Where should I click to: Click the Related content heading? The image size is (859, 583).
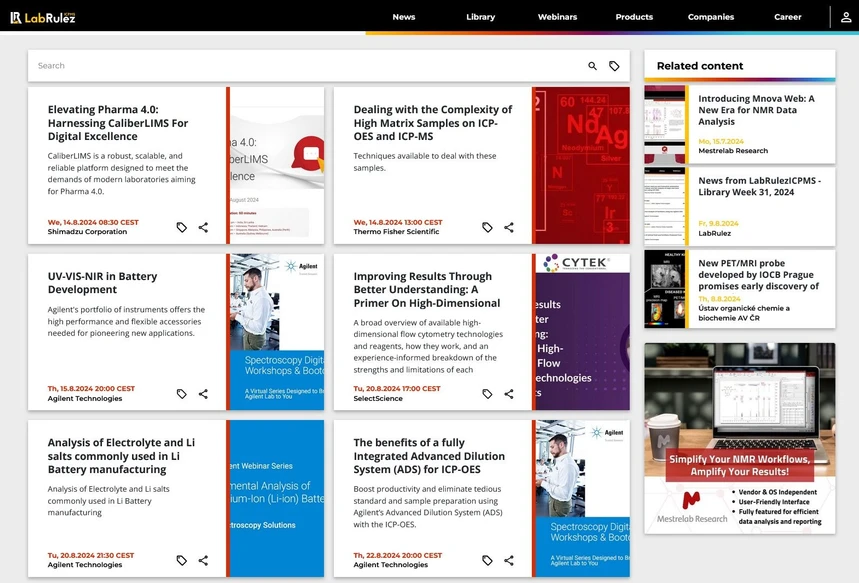[700, 66]
